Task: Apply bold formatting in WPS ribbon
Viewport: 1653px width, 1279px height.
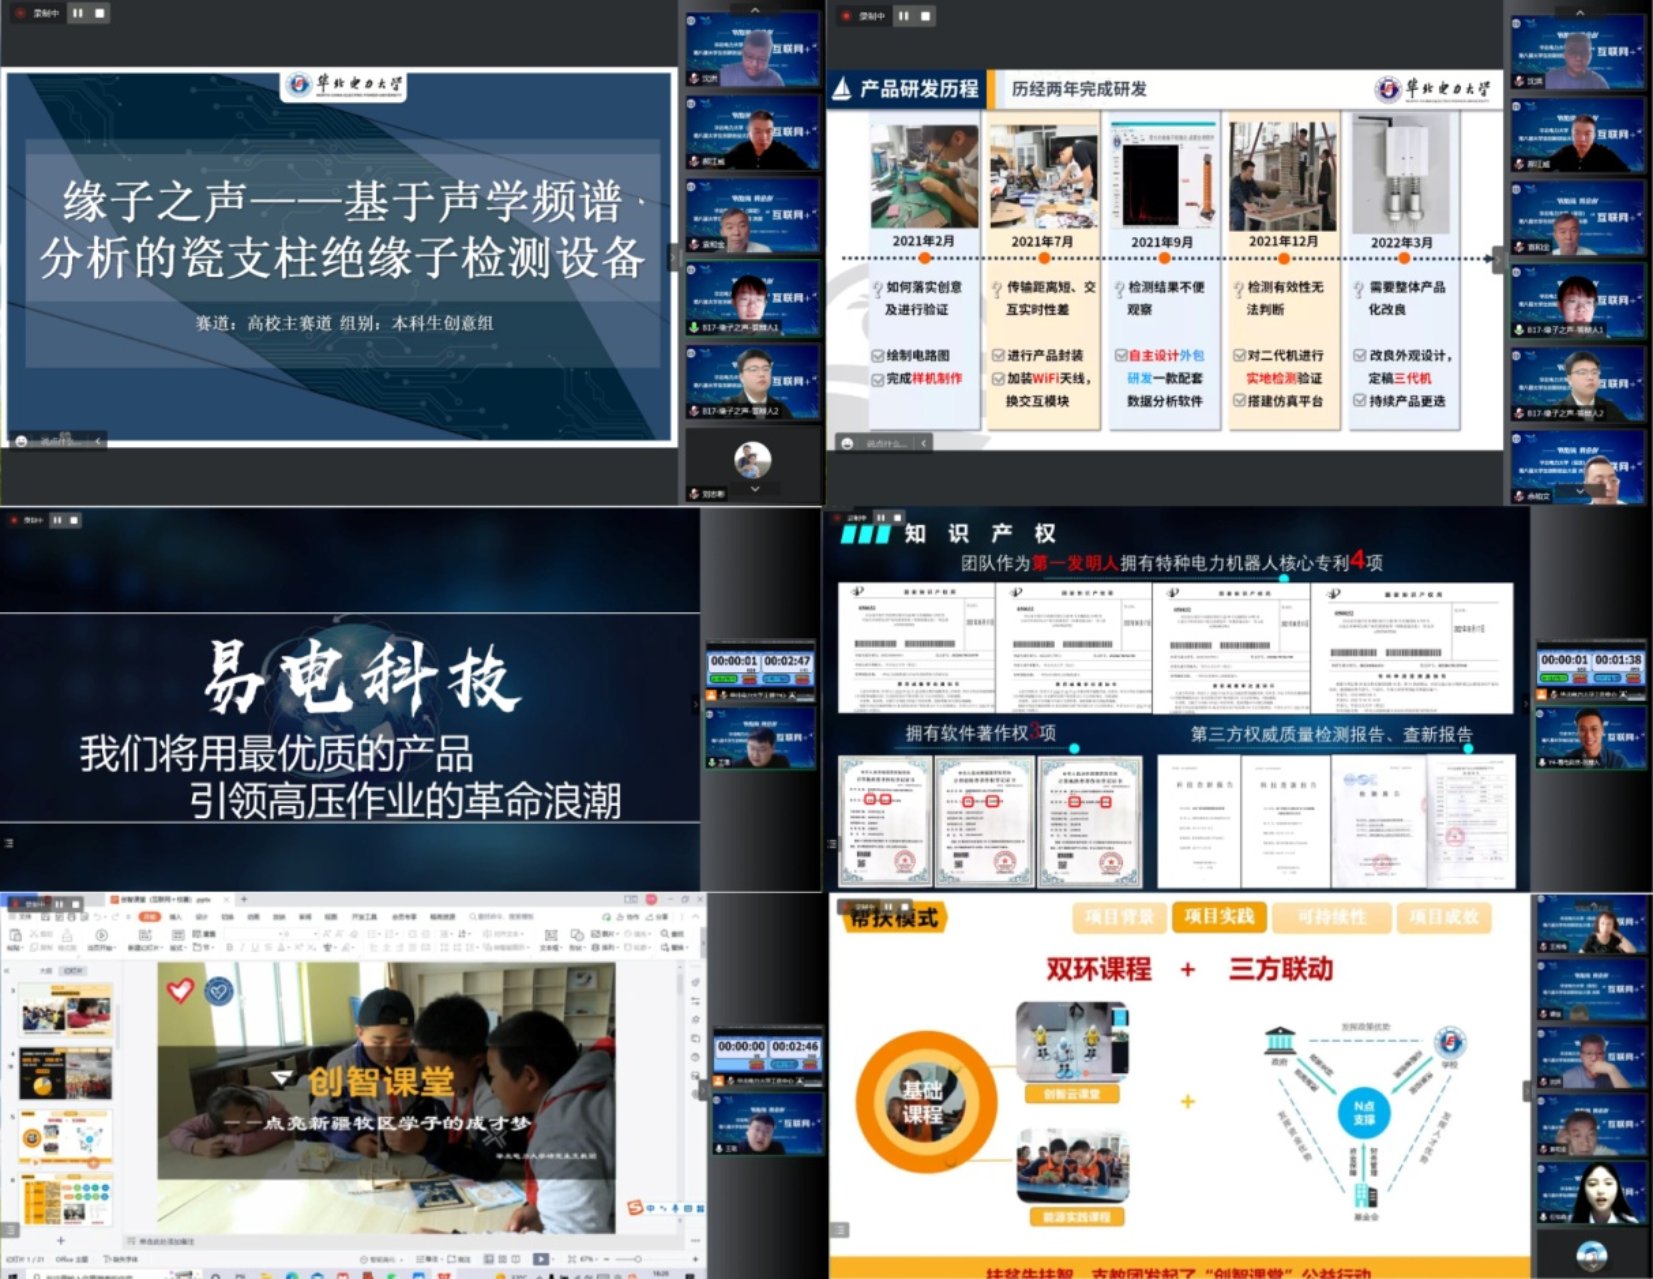Action: coord(229,947)
